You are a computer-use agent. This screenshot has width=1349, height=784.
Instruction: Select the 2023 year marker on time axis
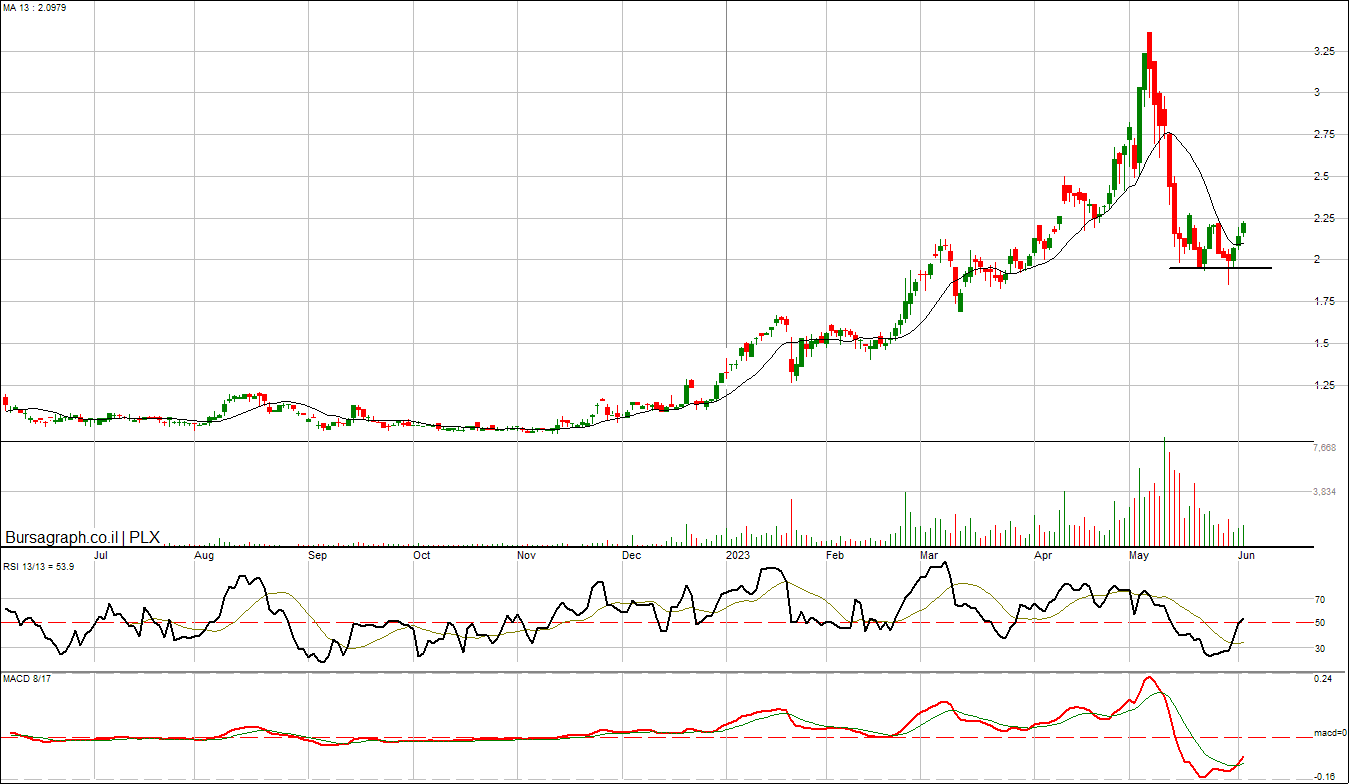point(737,554)
